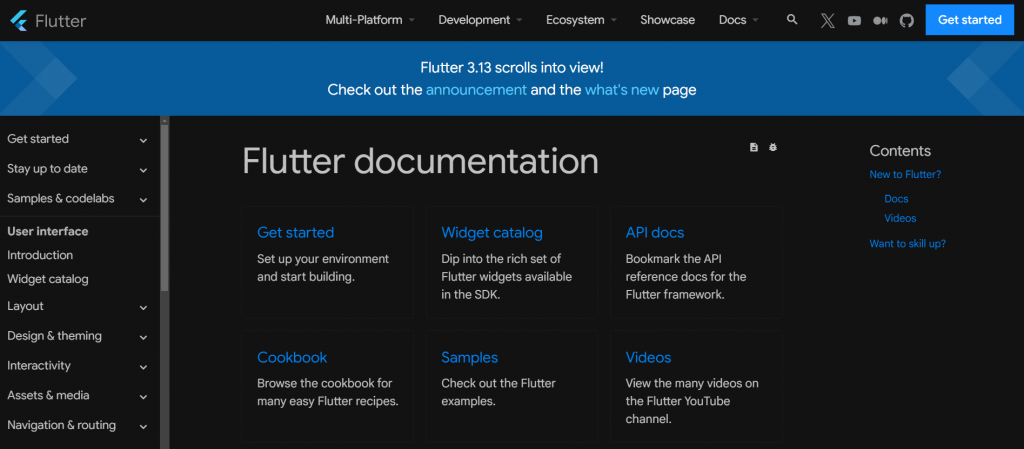Image resolution: width=1024 pixels, height=449 pixels.
Task: Click 'Flutter 3.13 scrolls into view!' text
Action: (x=512, y=68)
